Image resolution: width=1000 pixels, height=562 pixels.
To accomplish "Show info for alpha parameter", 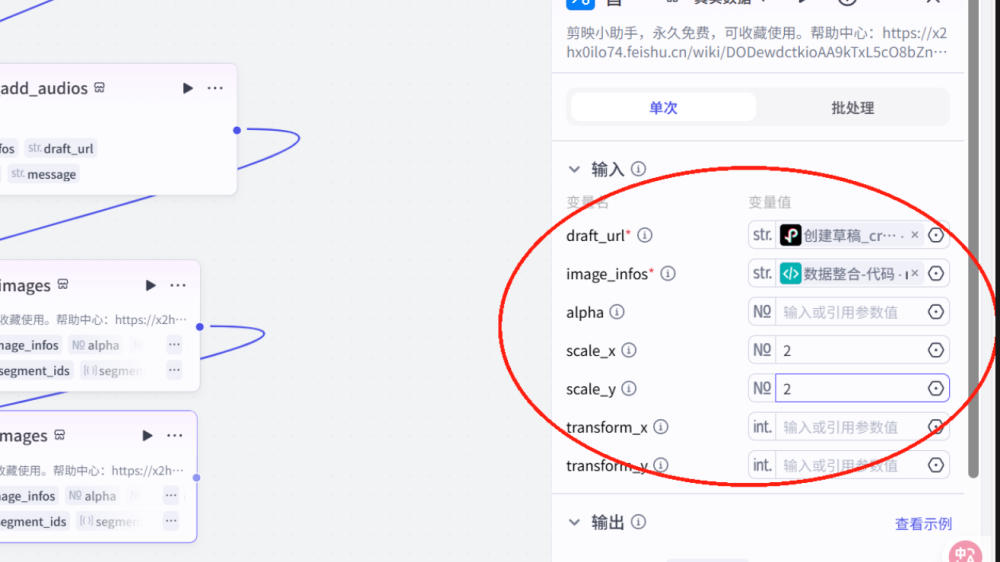I will point(617,312).
